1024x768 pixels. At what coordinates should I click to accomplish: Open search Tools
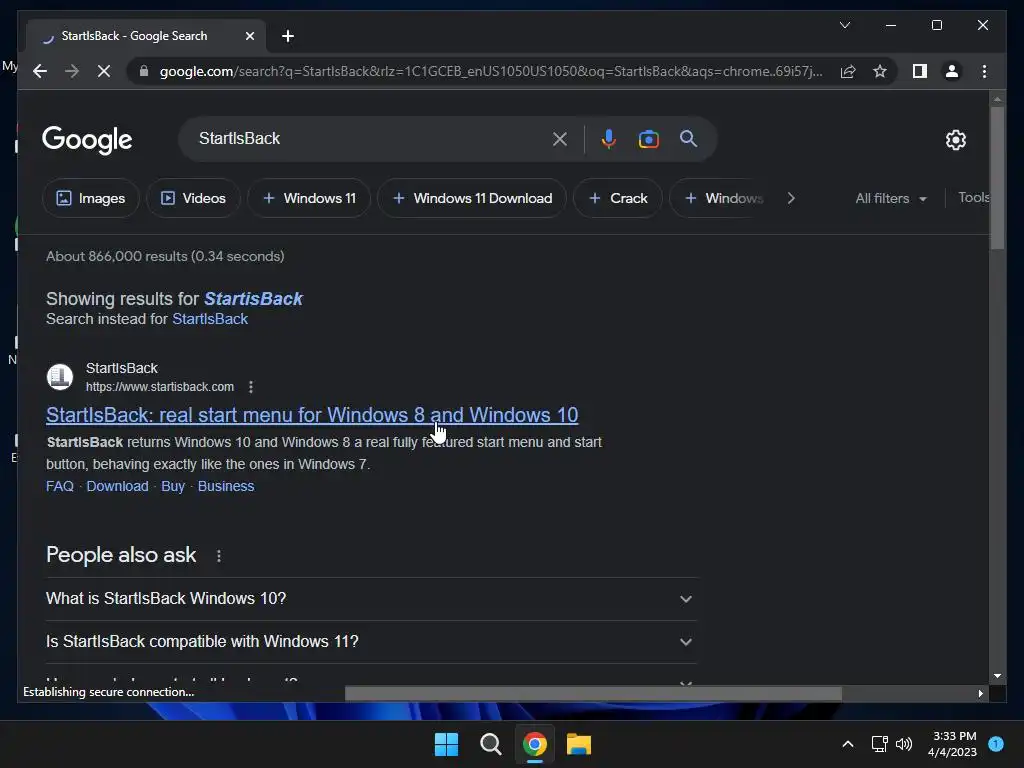click(973, 197)
